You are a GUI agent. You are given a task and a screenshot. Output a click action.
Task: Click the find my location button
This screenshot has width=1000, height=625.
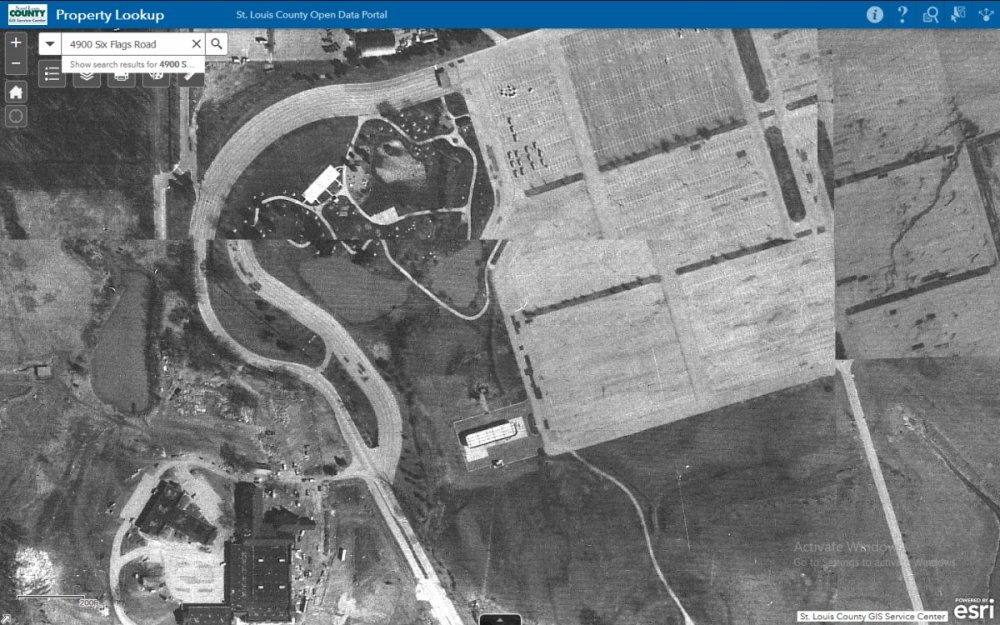[16, 115]
